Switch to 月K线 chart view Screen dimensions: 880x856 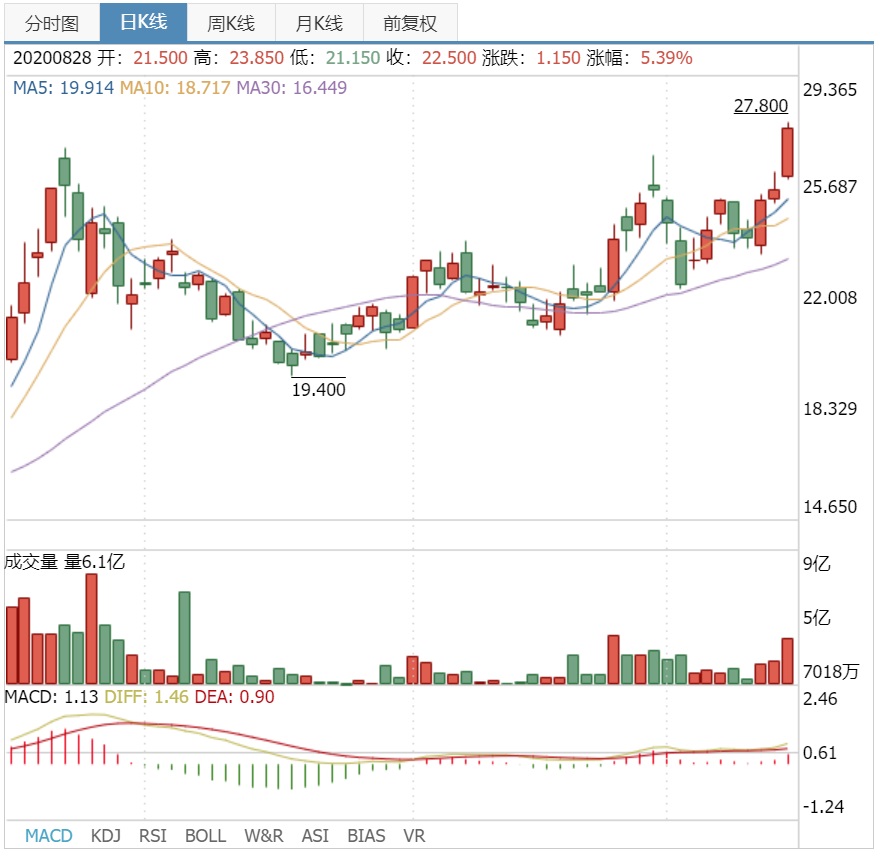(x=319, y=23)
